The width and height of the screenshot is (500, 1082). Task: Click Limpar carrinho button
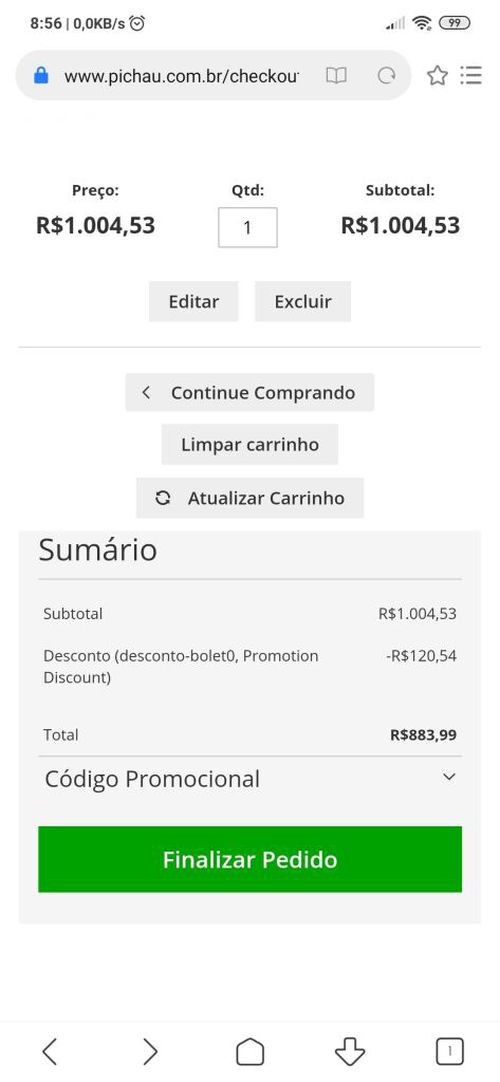point(250,444)
